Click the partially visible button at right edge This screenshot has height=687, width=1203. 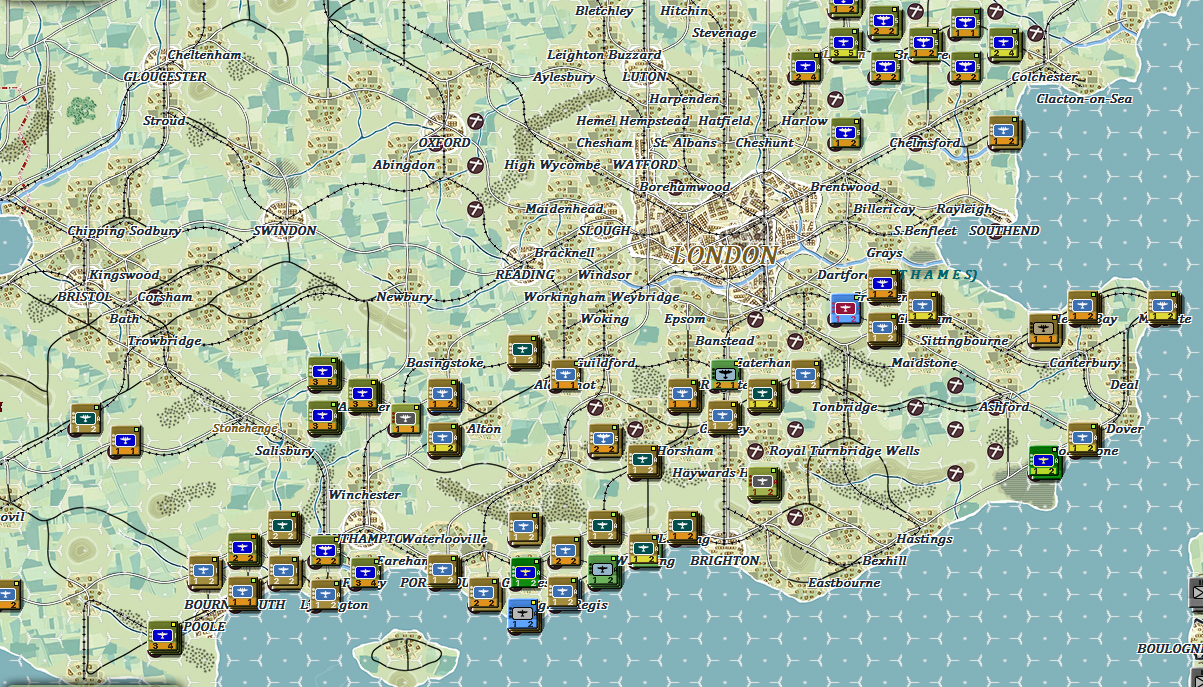pyautogui.click(x=1196, y=592)
